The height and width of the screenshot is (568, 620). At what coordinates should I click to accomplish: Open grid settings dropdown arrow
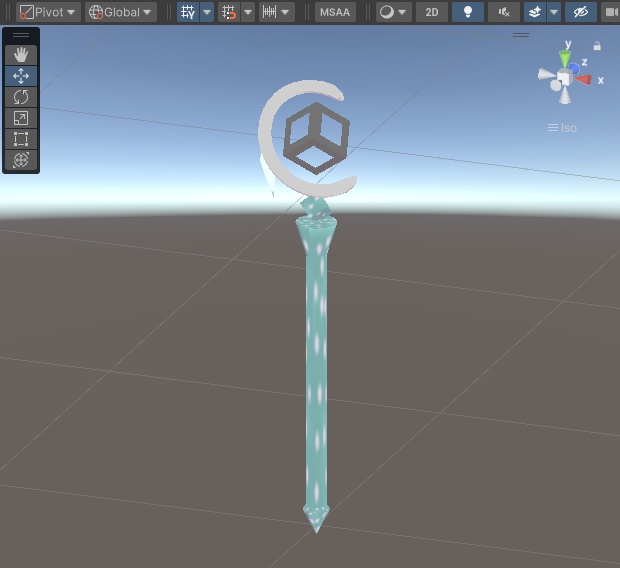click(207, 12)
